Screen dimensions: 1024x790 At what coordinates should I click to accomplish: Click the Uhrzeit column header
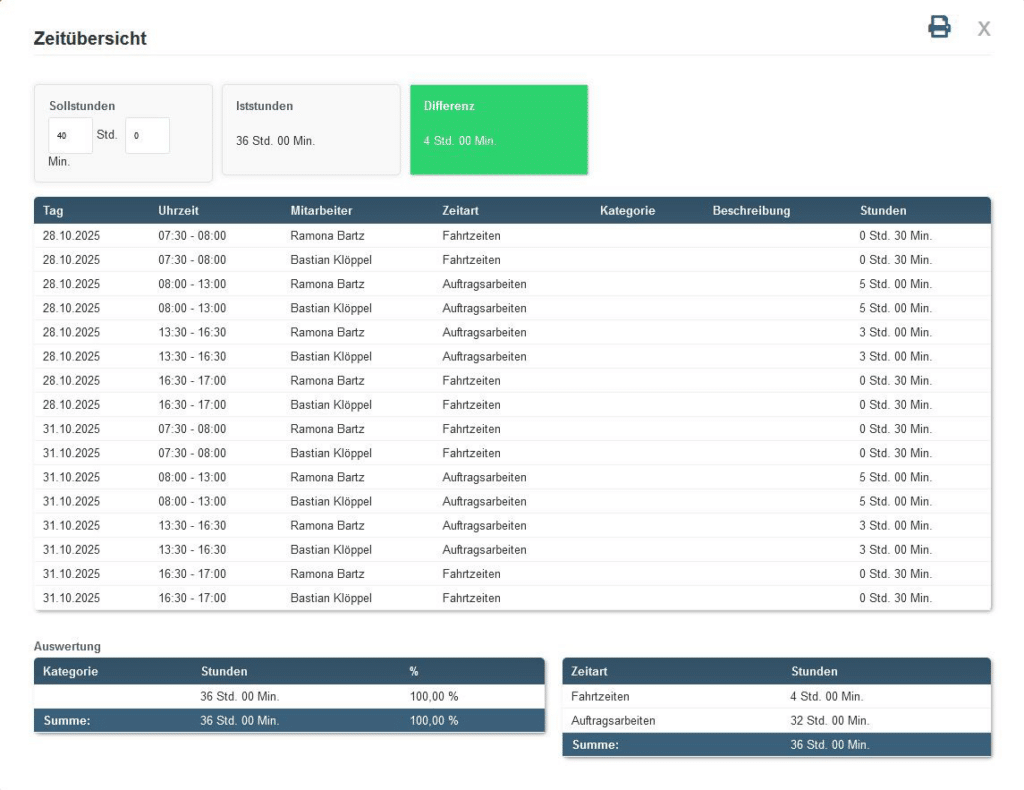point(179,211)
